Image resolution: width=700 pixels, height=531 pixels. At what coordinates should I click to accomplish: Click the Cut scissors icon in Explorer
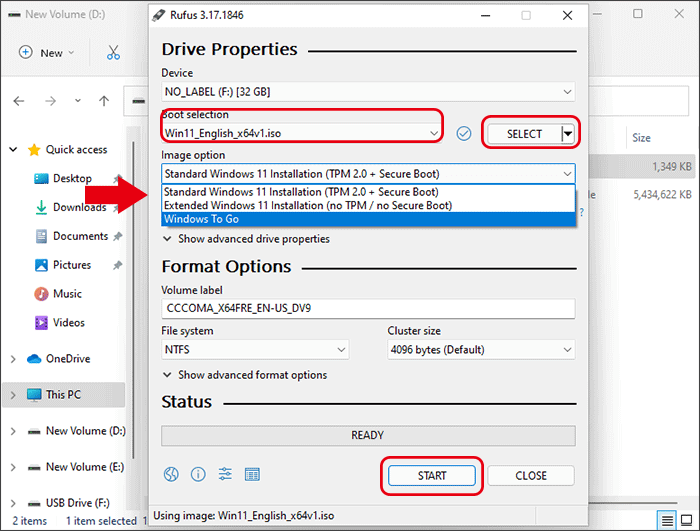pyautogui.click(x=113, y=53)
